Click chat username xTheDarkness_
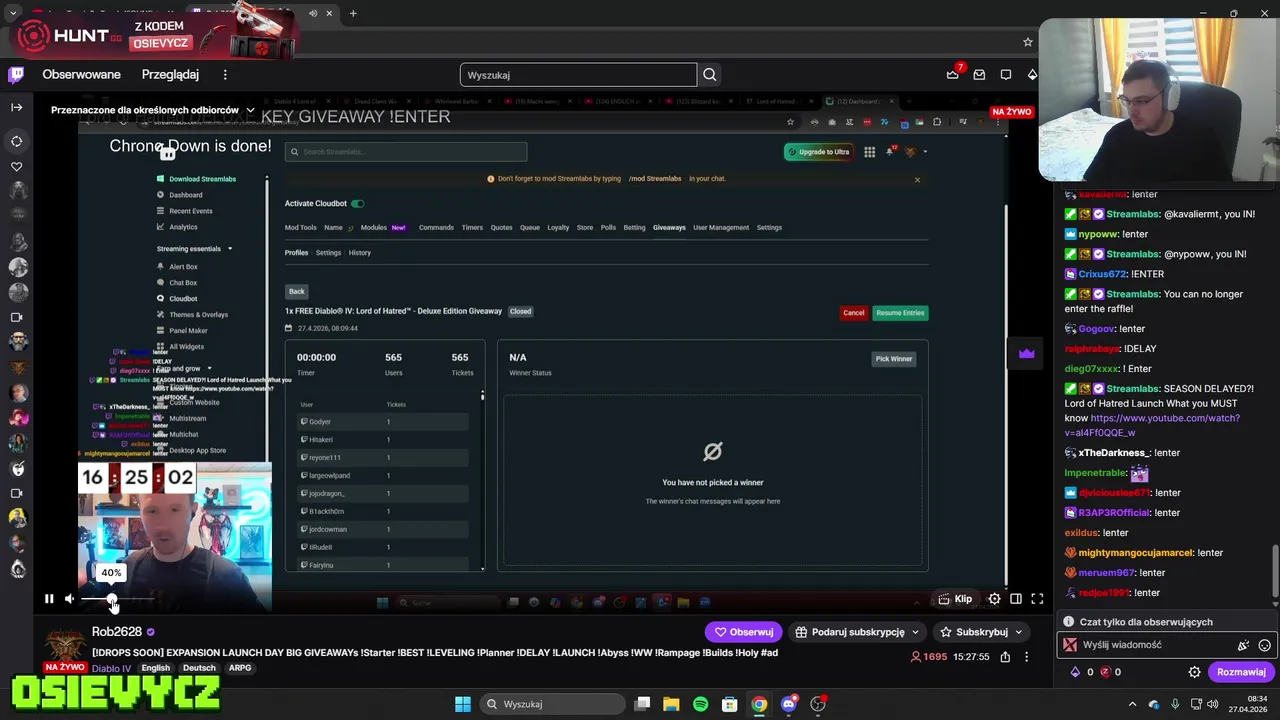This screenshot has width=1280, height=720. pos(1114,453)
